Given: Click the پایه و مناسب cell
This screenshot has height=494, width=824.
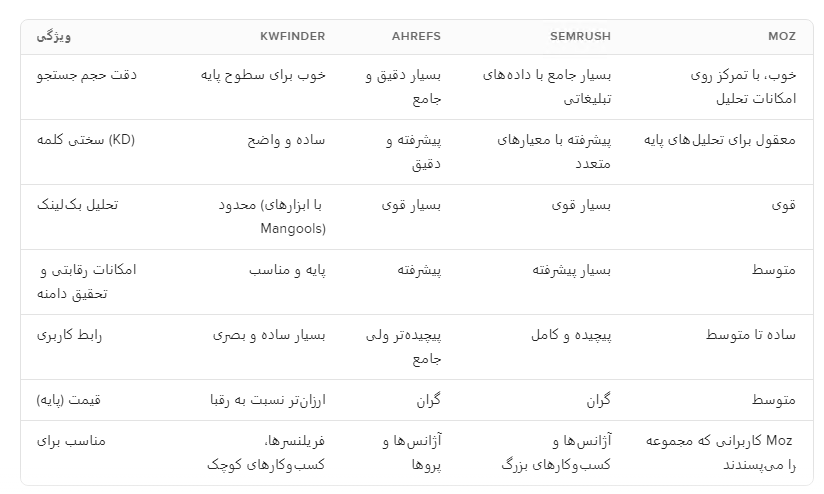Looking at the screenshot, I should (288, 270).
